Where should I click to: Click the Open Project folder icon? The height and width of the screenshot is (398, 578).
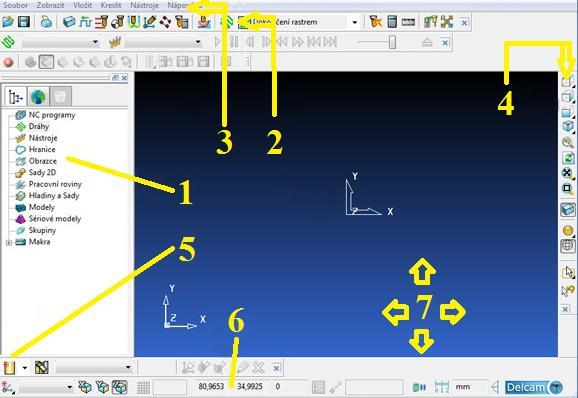(8, 22)
